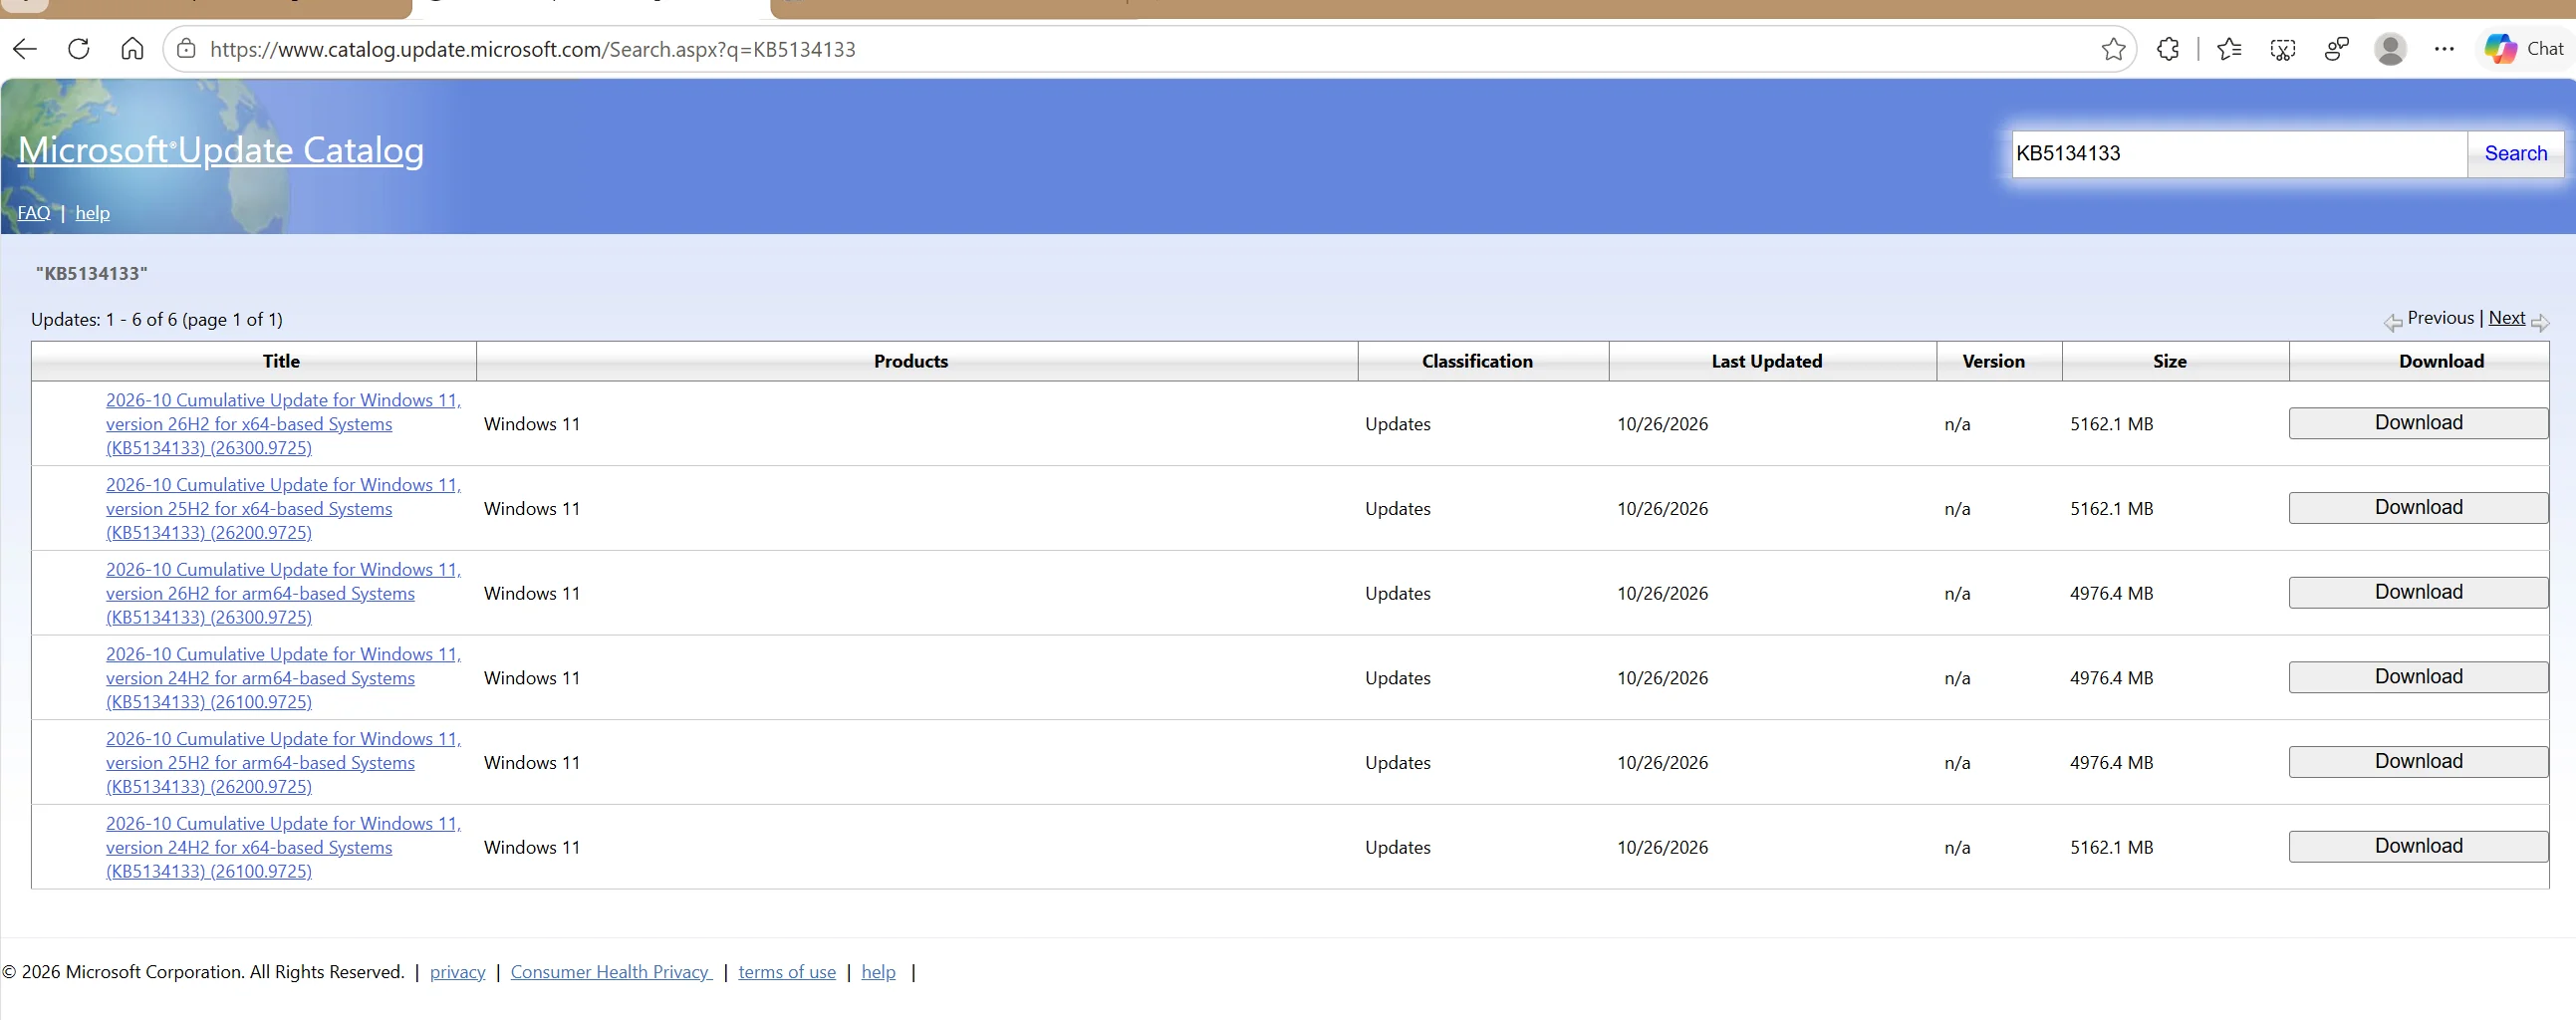2576x1020 pixels.
Task: Download the 24H2 arm64 update
Action: pyautogui.click(x=2418, y=677)
